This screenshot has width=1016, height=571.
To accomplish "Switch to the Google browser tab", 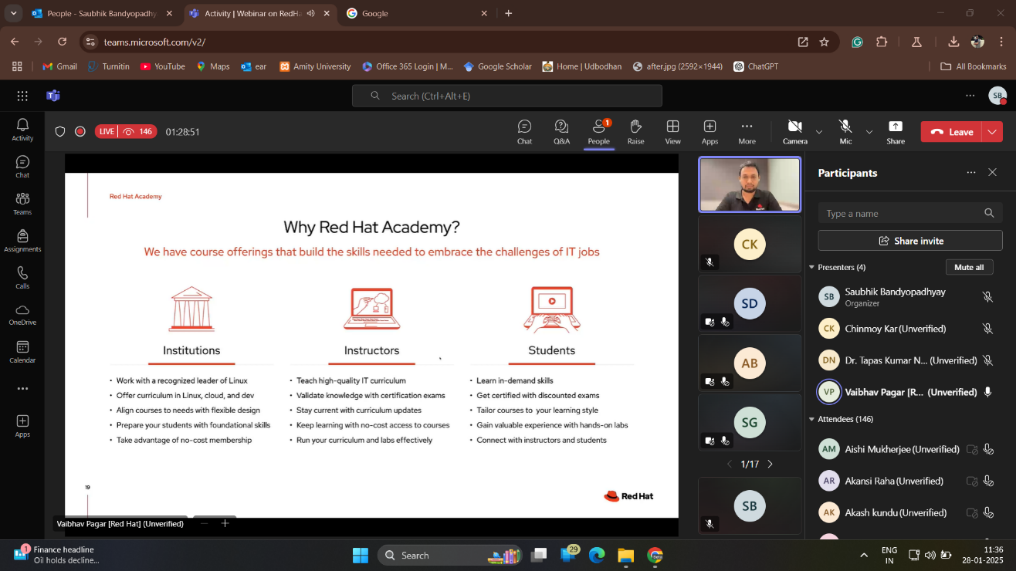I will click(417, 13).
